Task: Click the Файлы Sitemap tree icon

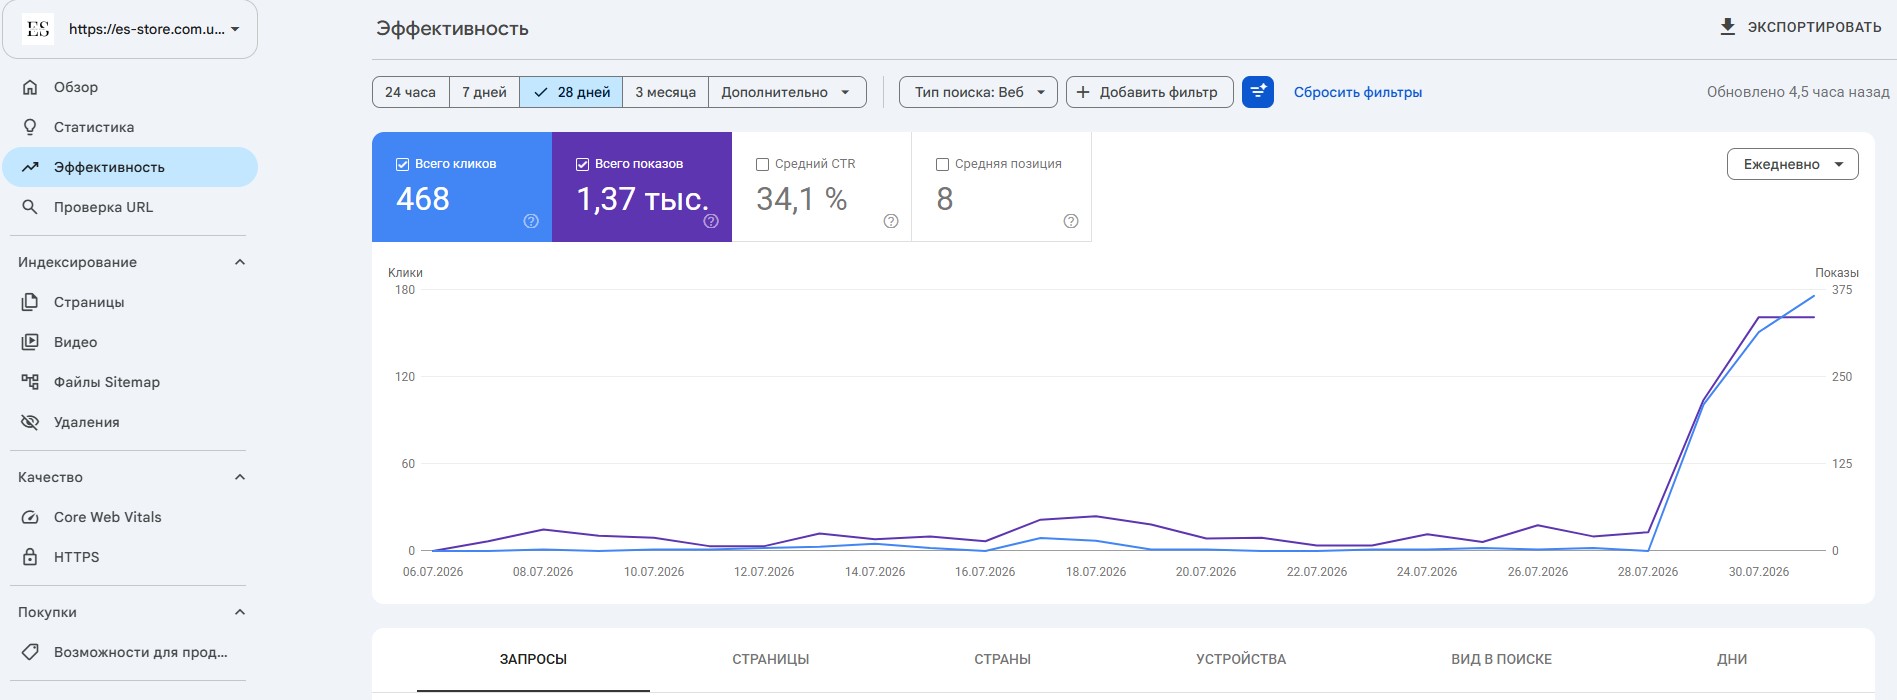Action: click(31, 382)
